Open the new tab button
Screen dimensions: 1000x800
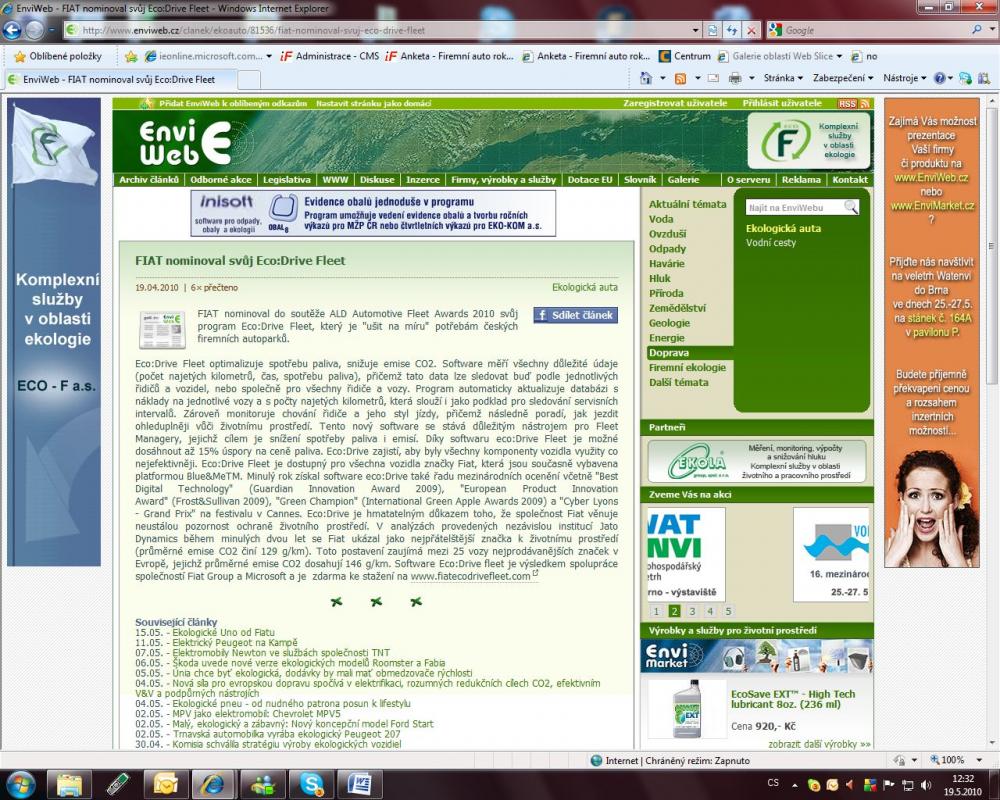click(x=249, y=80)
